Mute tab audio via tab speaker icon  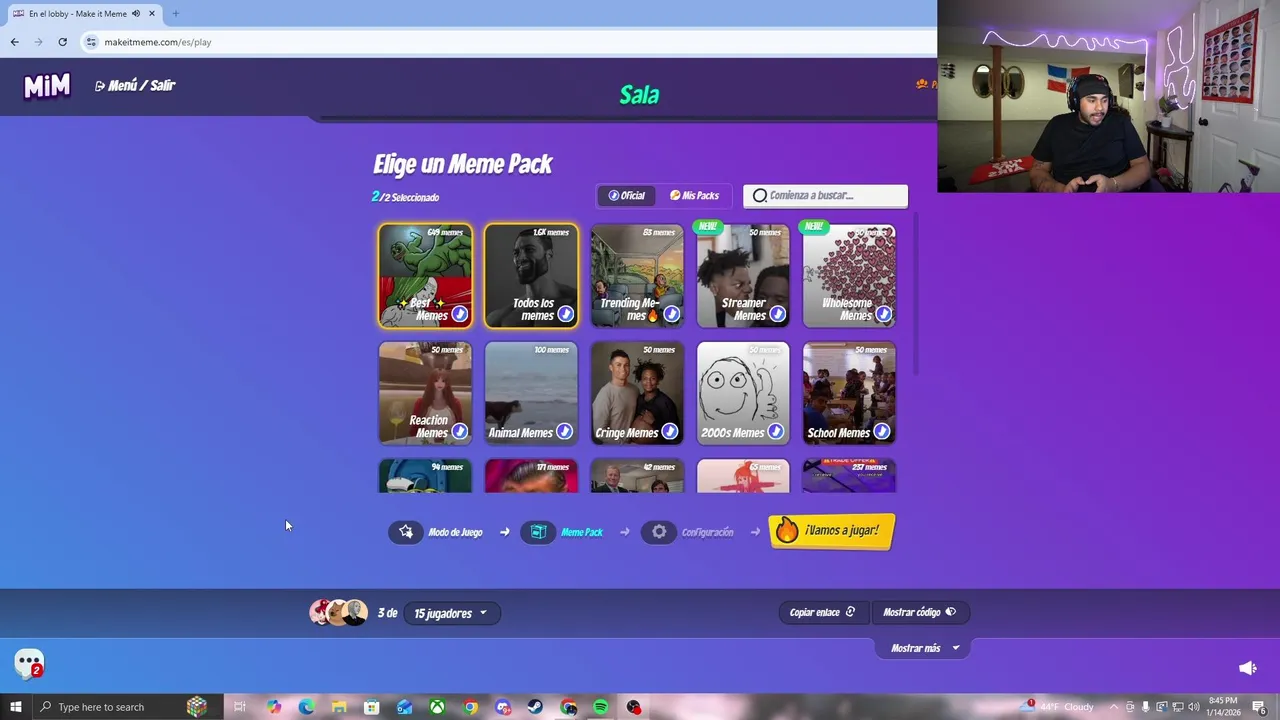136,14
